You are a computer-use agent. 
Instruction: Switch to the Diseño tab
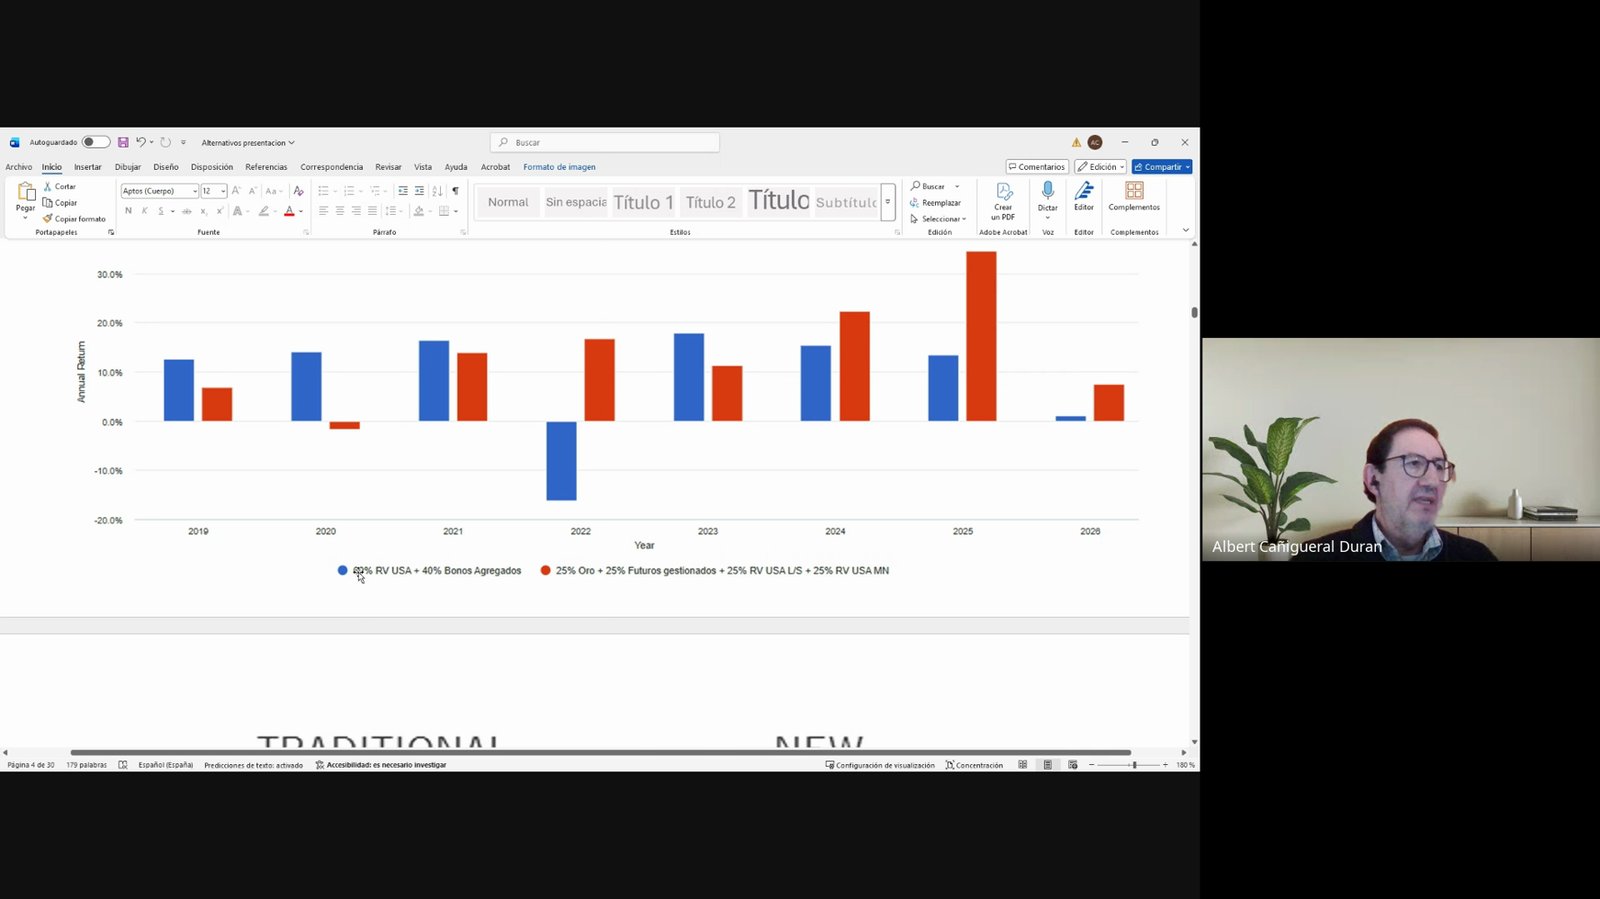[x=166, y=167]
